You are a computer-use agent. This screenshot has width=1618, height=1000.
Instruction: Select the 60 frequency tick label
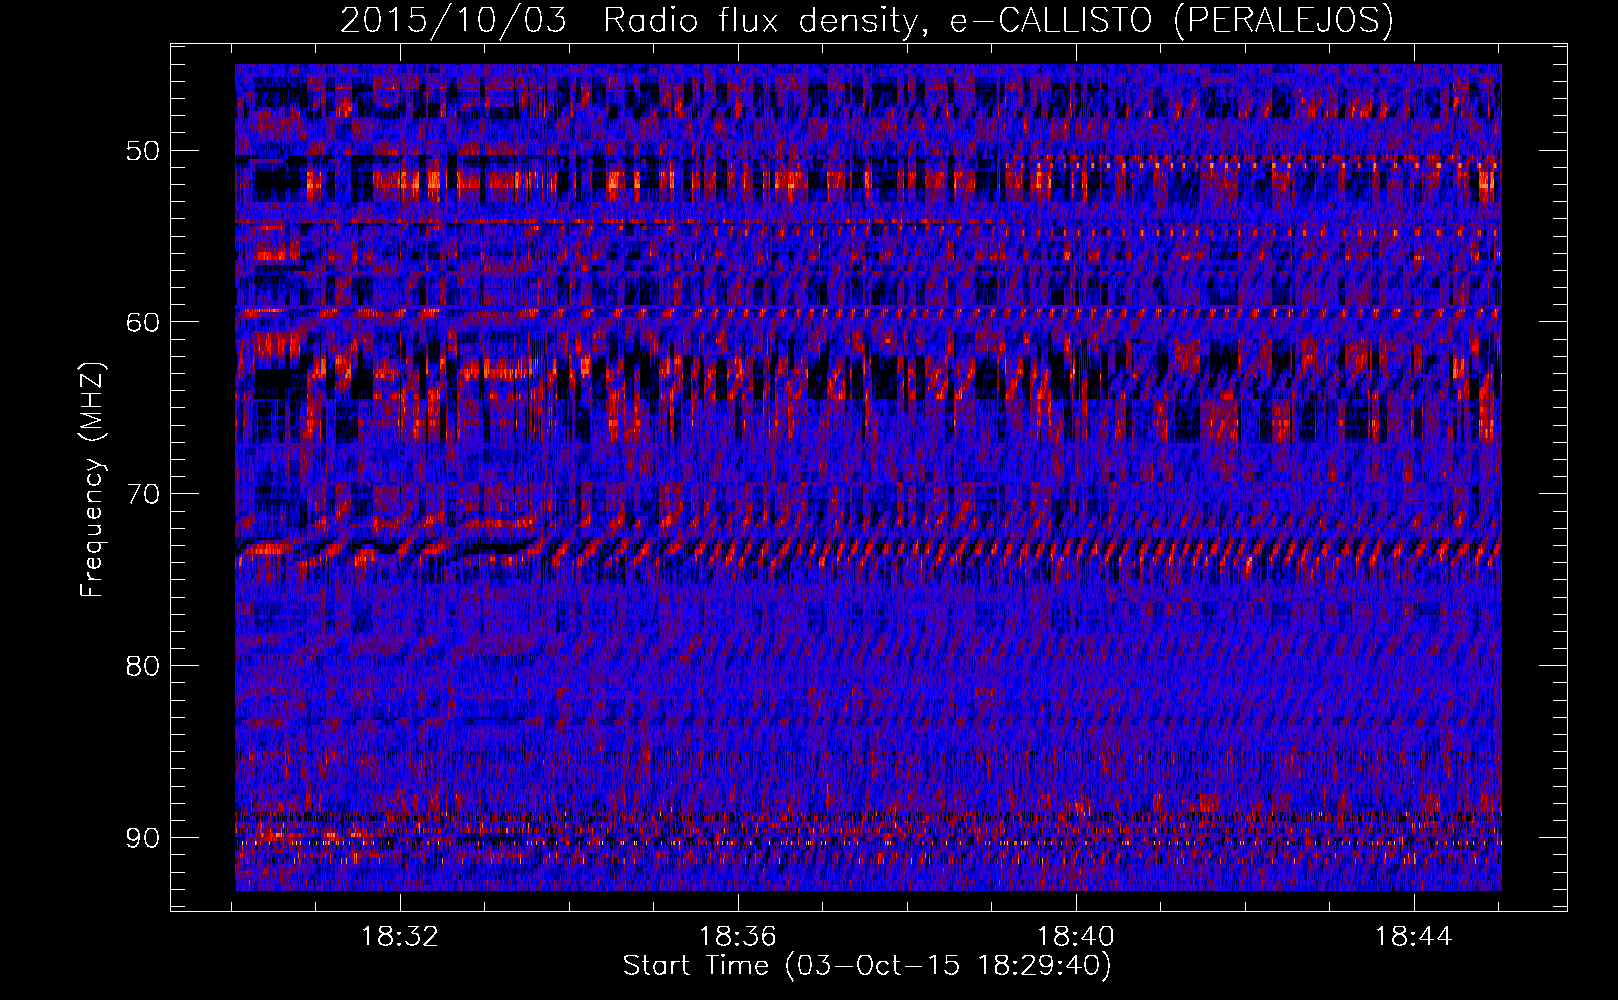[142, 322]
